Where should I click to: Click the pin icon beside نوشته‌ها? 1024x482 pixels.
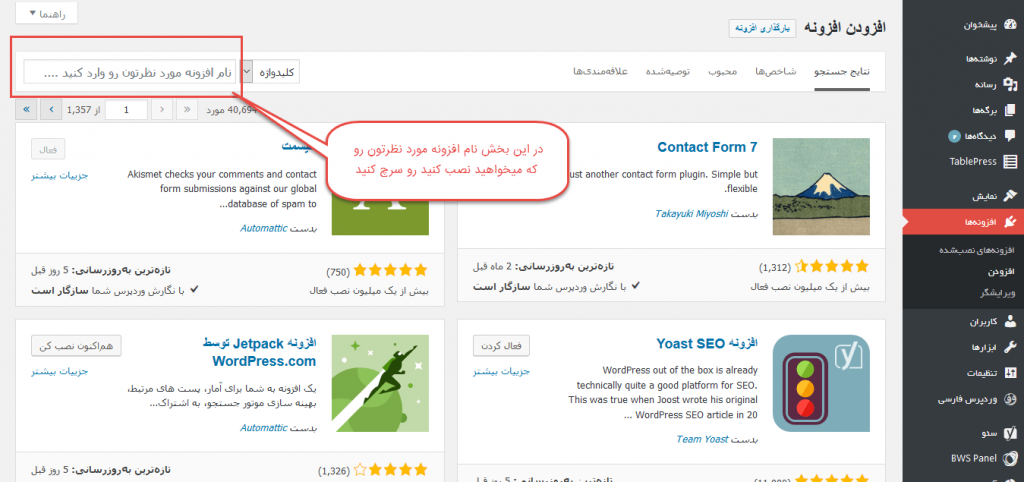click(1010, 59)
